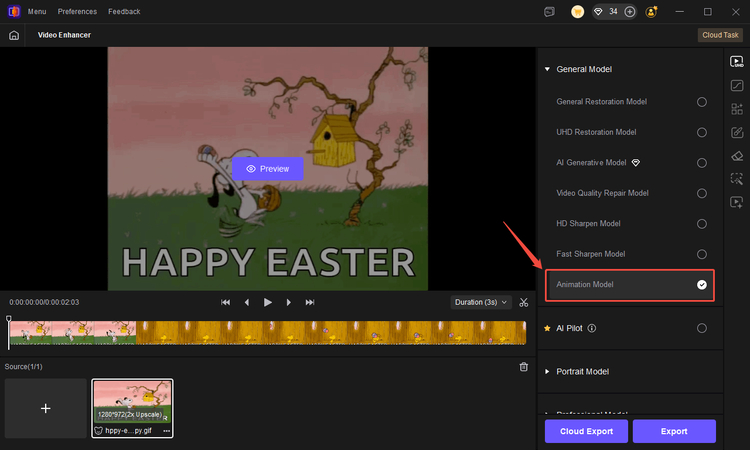Skip to the end of the video
Viewport: 750px width, 450px height.
click(310, 302)
